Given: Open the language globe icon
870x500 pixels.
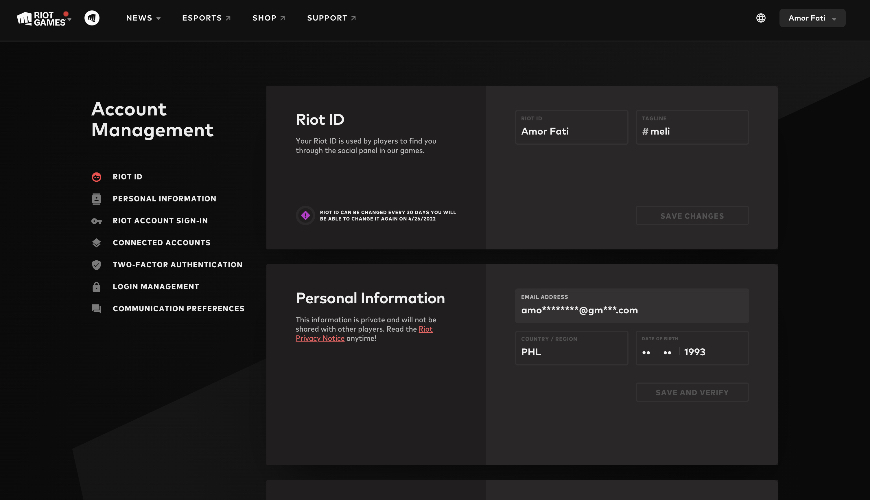Looking at the screenshot, I should [x=761, y=18].
